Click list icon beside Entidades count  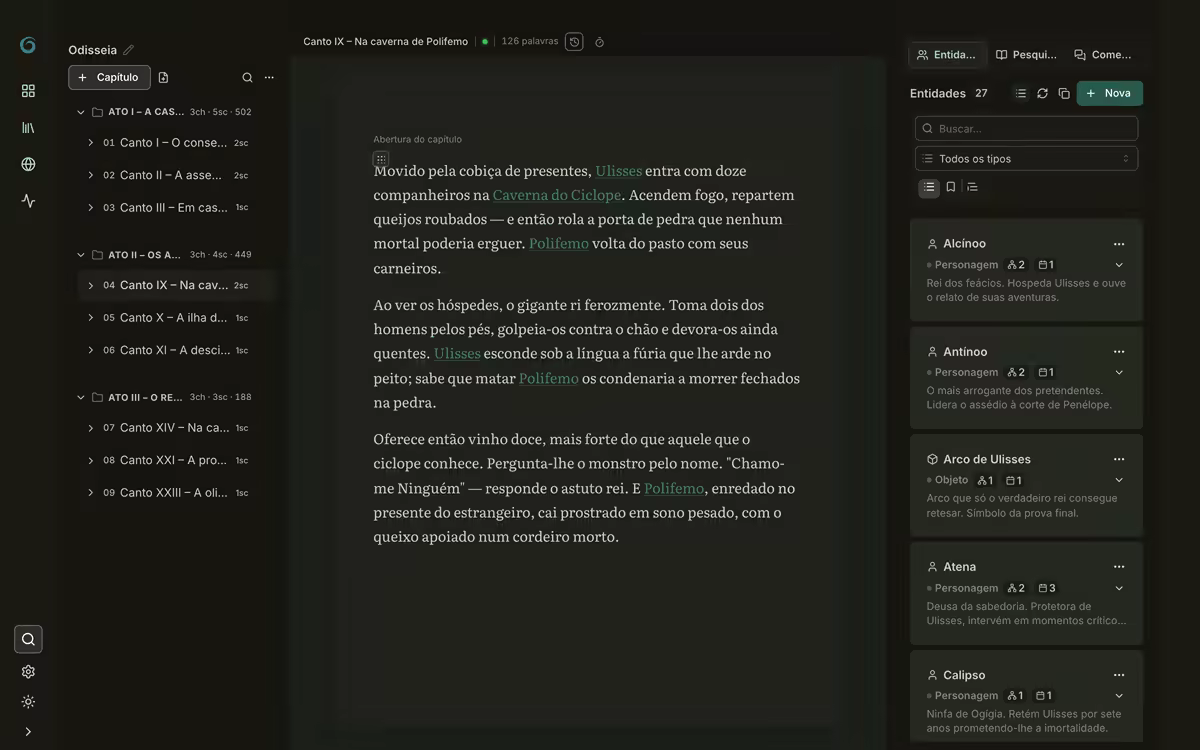coord(1021,93)
